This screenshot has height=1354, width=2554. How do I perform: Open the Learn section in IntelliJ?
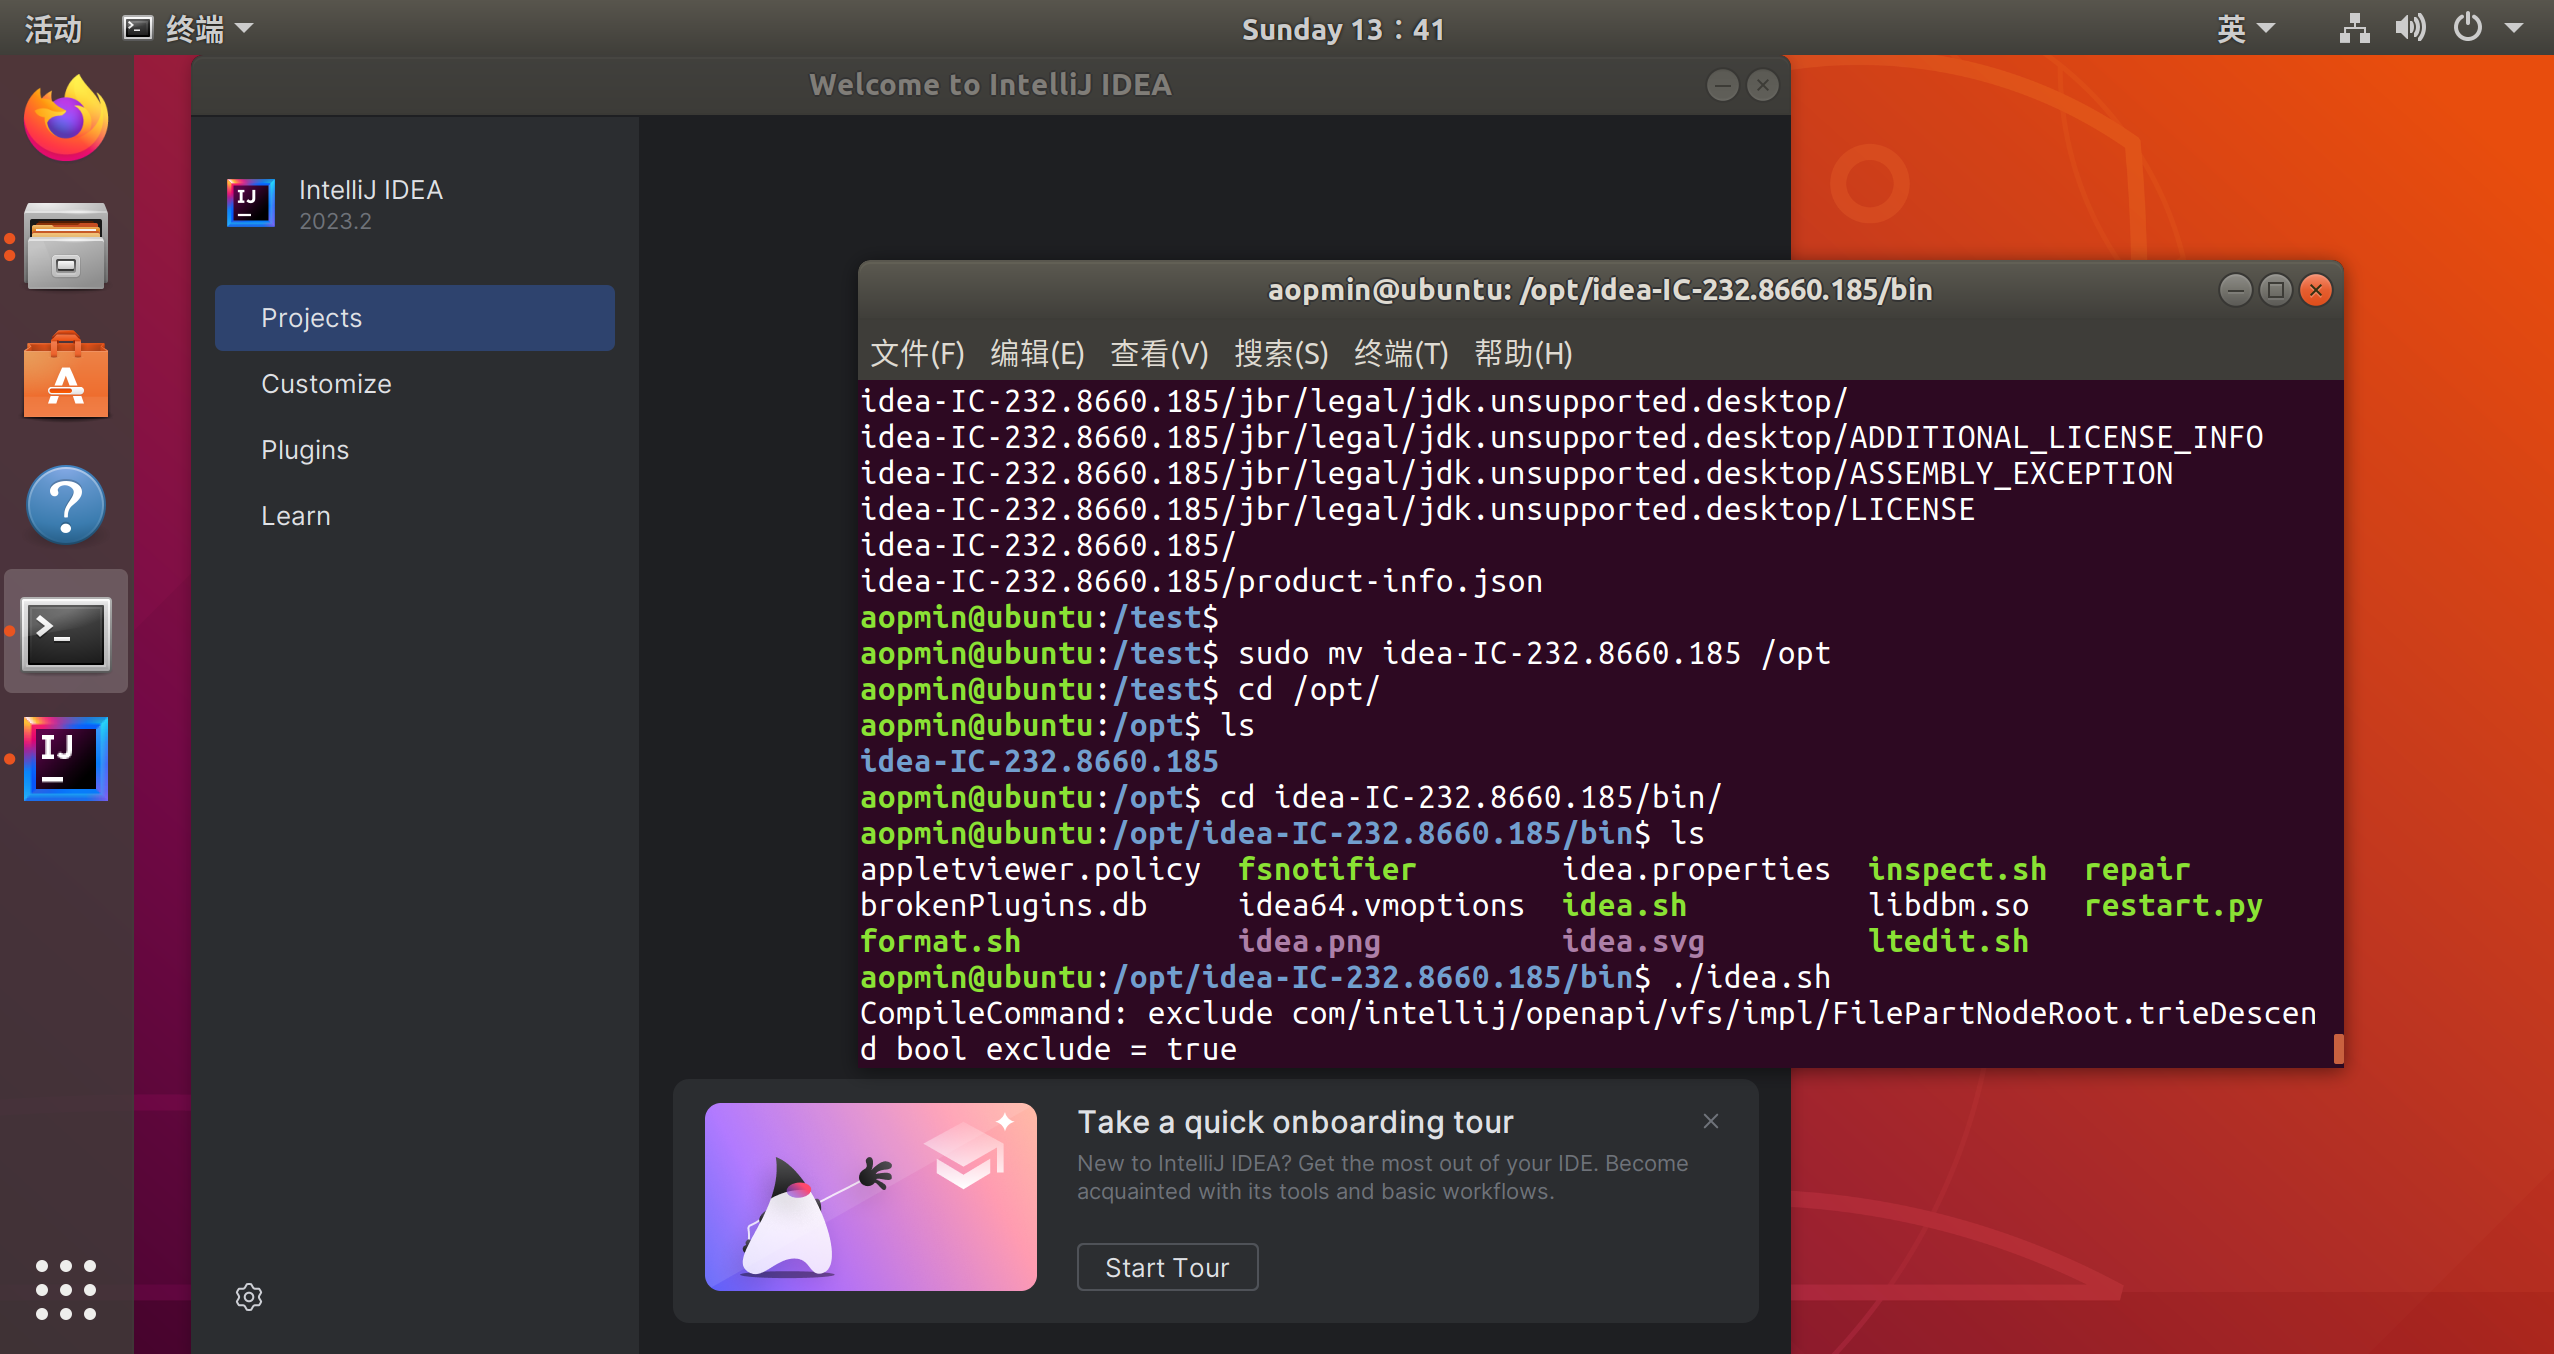click(415, 516)
